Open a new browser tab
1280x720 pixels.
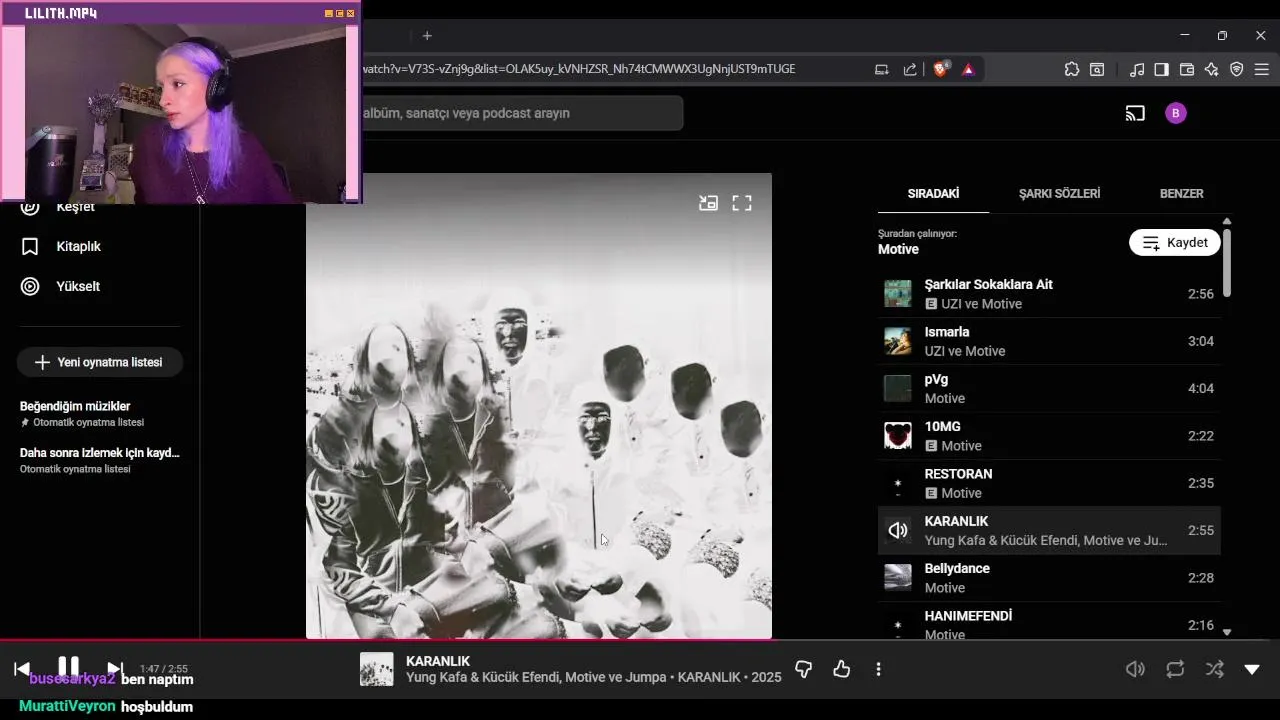(x=427, y=35)
